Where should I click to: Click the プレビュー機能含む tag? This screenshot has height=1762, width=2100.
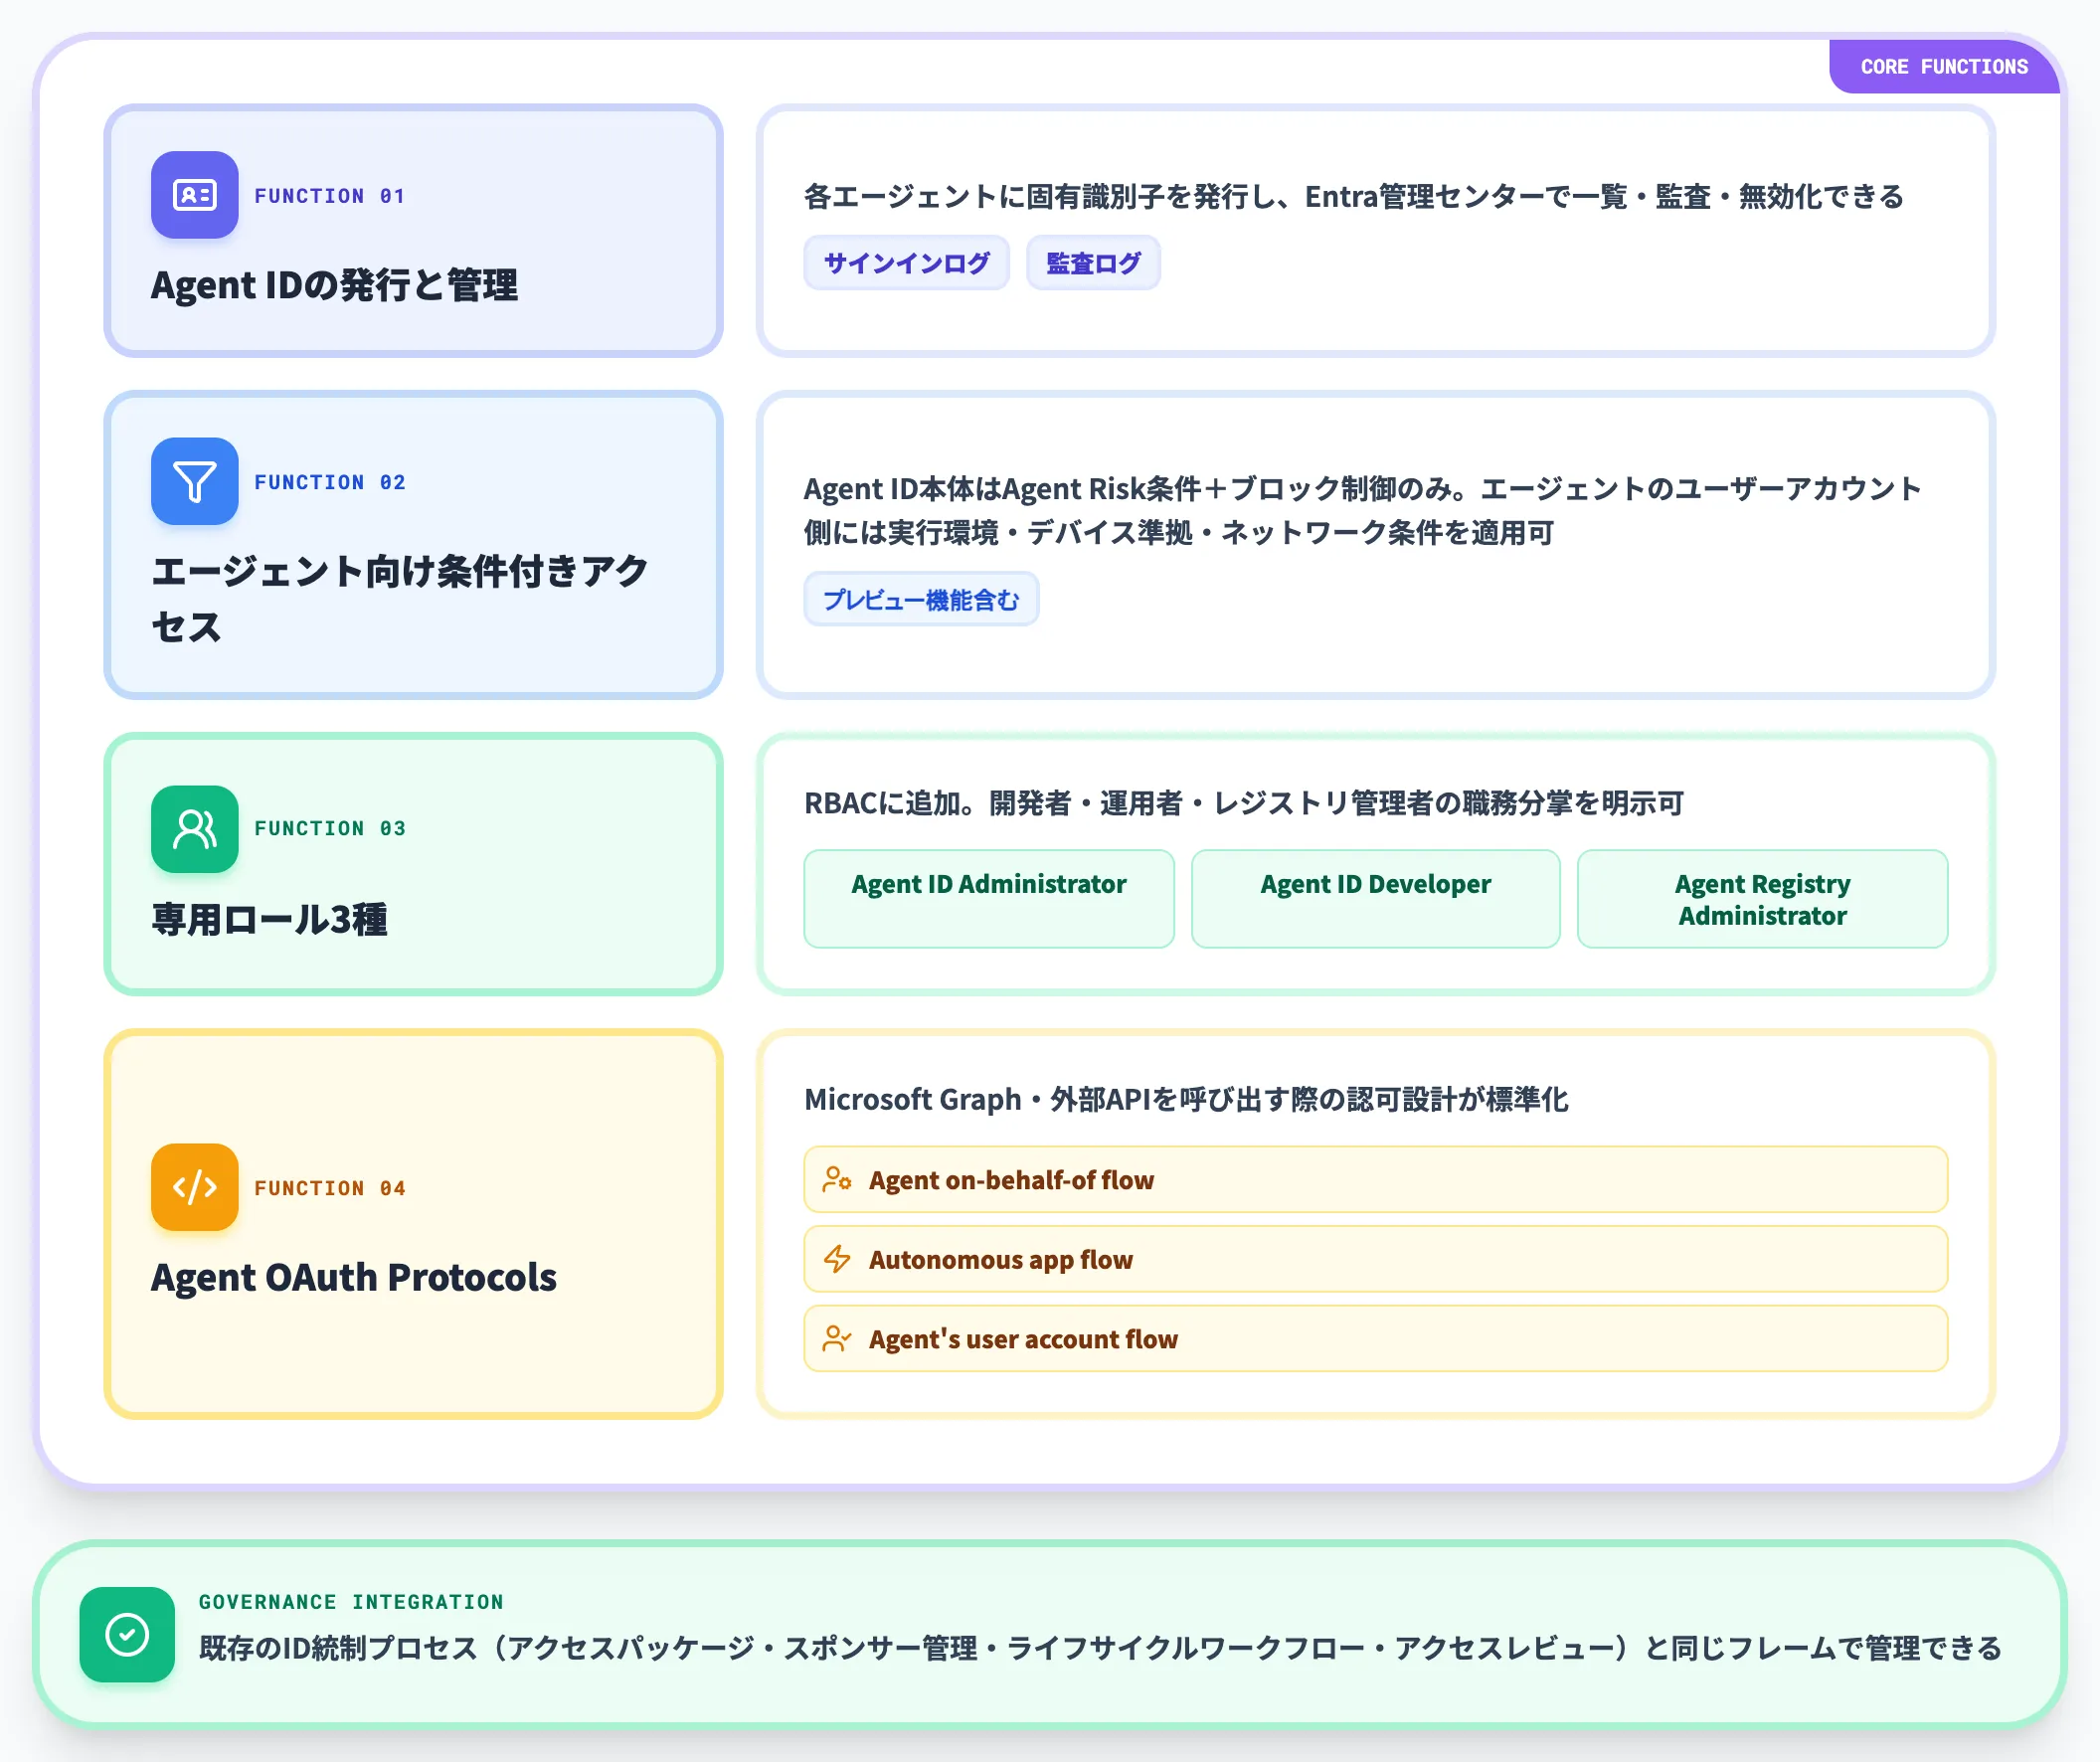coord(921,599)
